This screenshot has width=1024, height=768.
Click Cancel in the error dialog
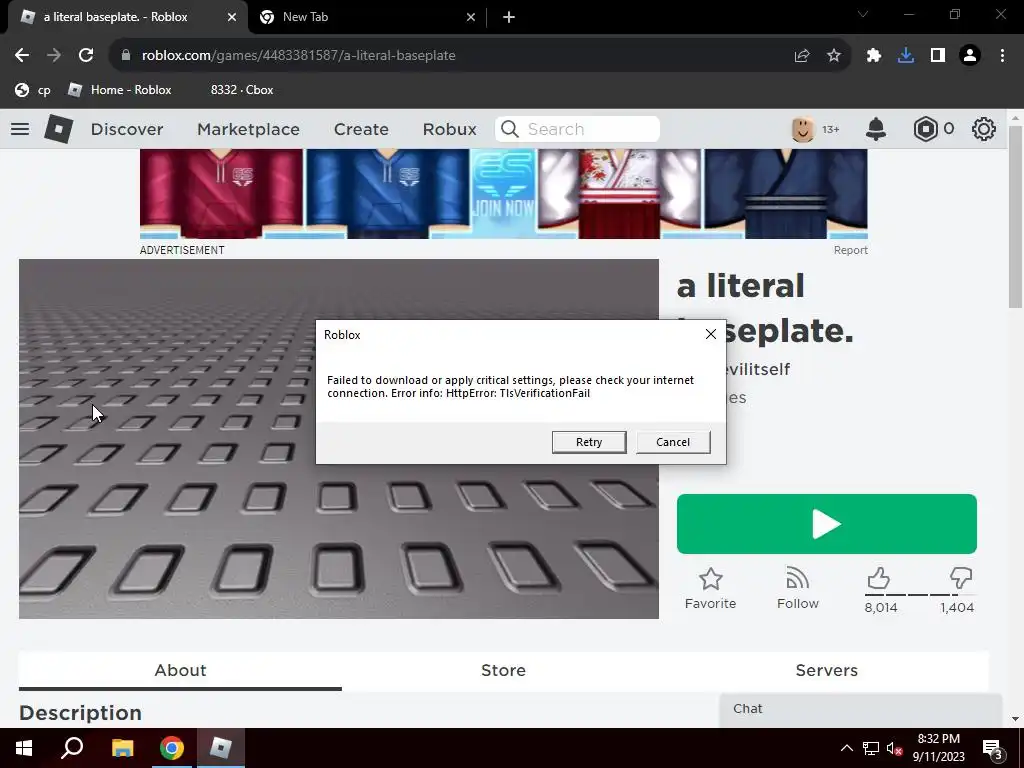673,442
